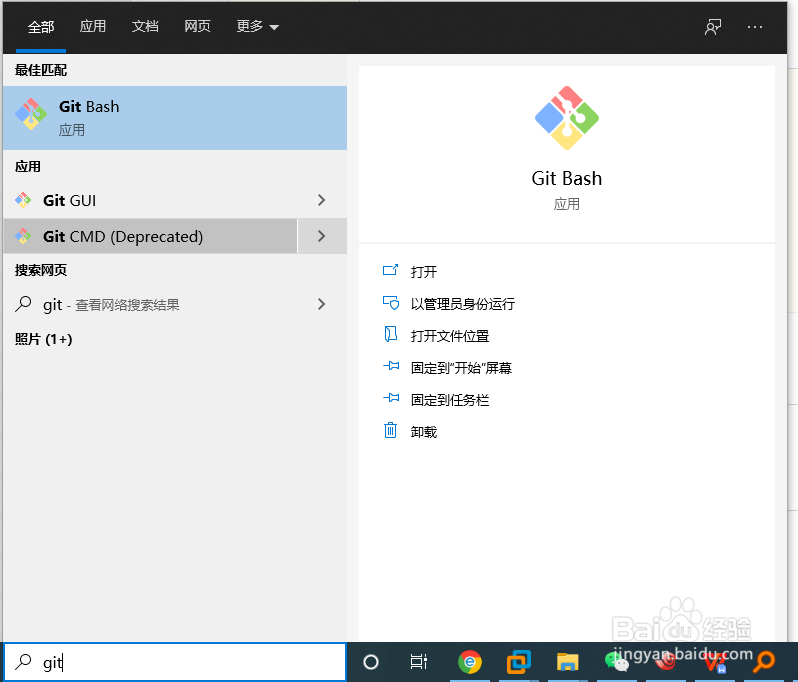Click the 最佳匹配 section header
The image size is (798, 682).
click(x=41, y=70)
